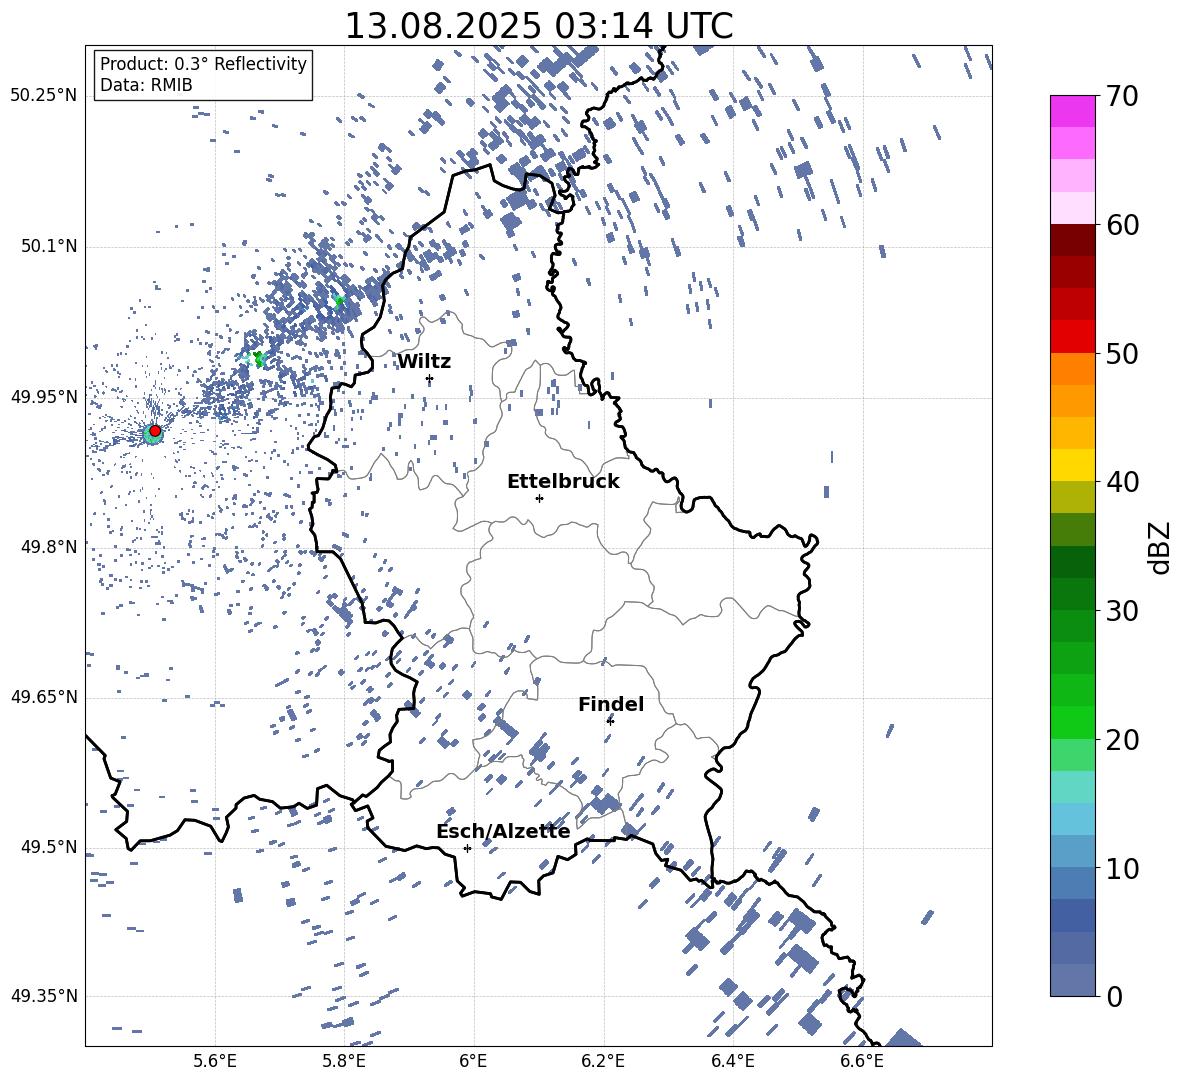The width and height of the screenshot is (1184, 1081).
Task: Click the 6°E longitude label
Action: click(473, 1061)
